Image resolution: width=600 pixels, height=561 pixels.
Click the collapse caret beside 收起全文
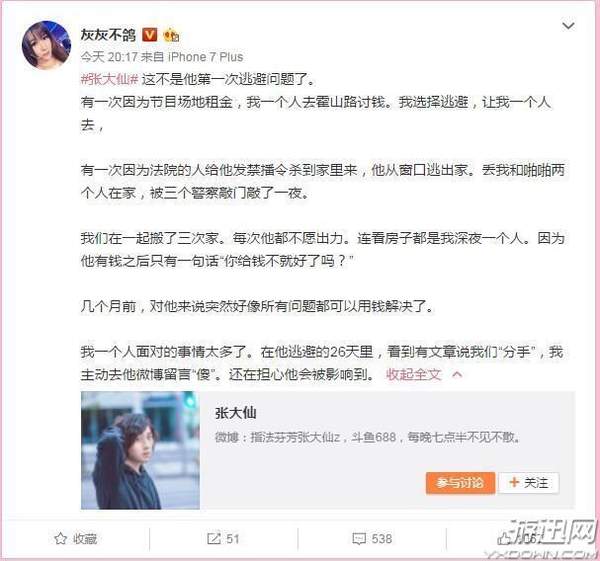pyautogui.click(x=457, y=375)
